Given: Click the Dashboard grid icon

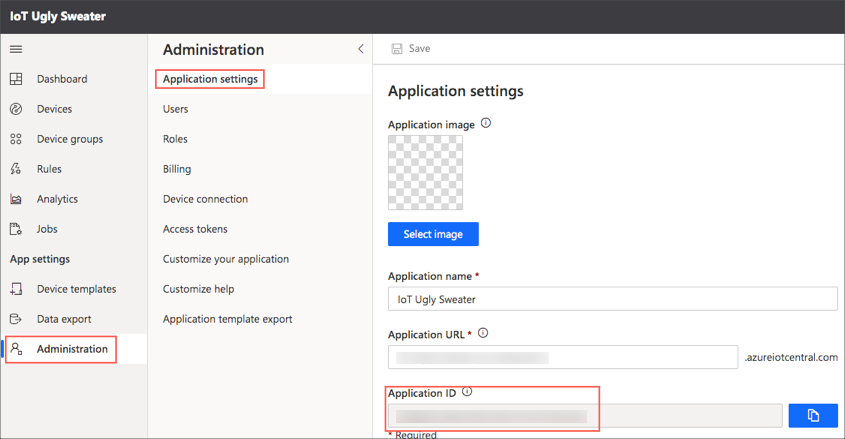Looking at the screenshot, I should pos(16,79).
